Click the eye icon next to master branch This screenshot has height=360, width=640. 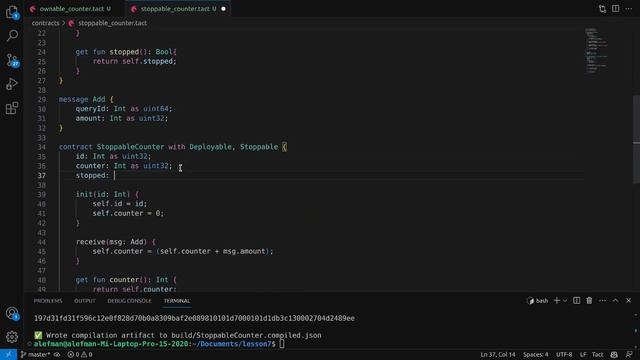tap(57, 355)
